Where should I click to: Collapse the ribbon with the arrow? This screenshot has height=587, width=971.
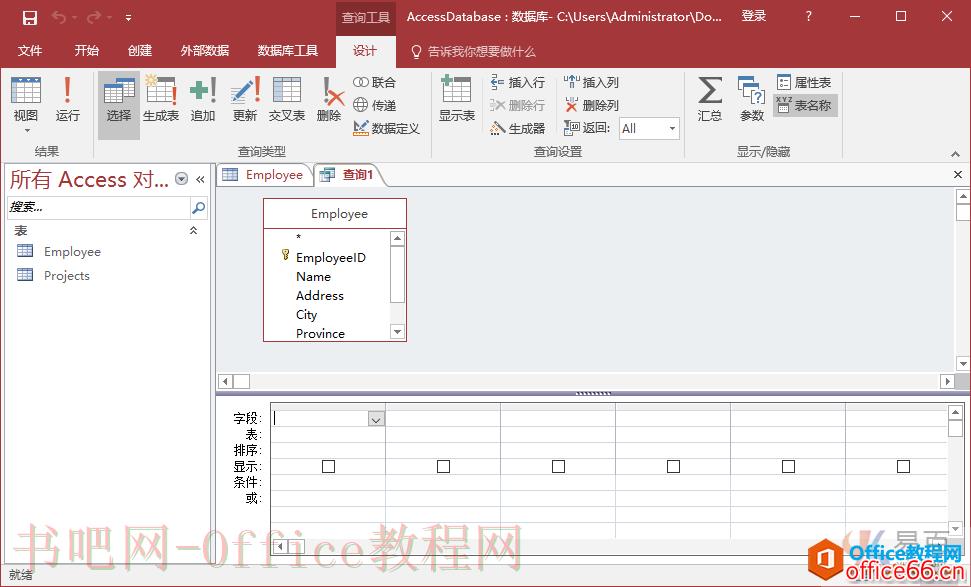(x=956, y=154)
